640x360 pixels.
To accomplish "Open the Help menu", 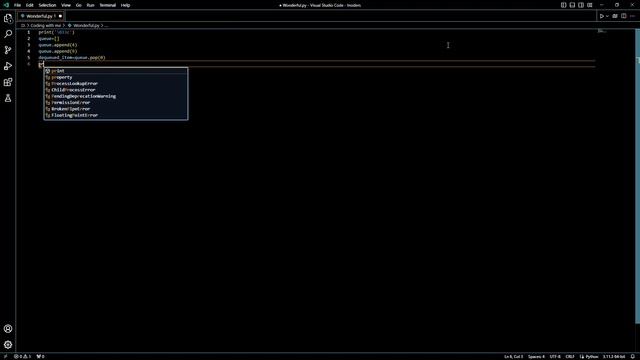I will [x=125, y=5].
